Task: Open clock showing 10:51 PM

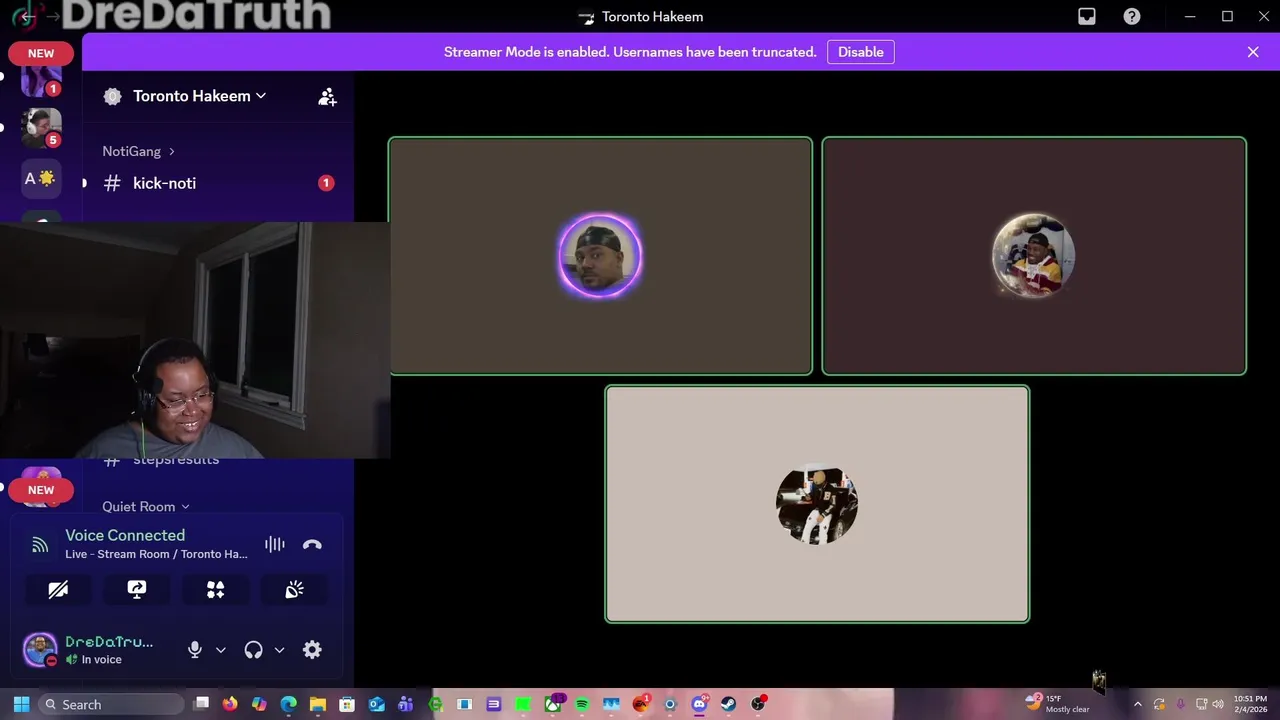Action: pyautogui.click(x=1250, y=704)
